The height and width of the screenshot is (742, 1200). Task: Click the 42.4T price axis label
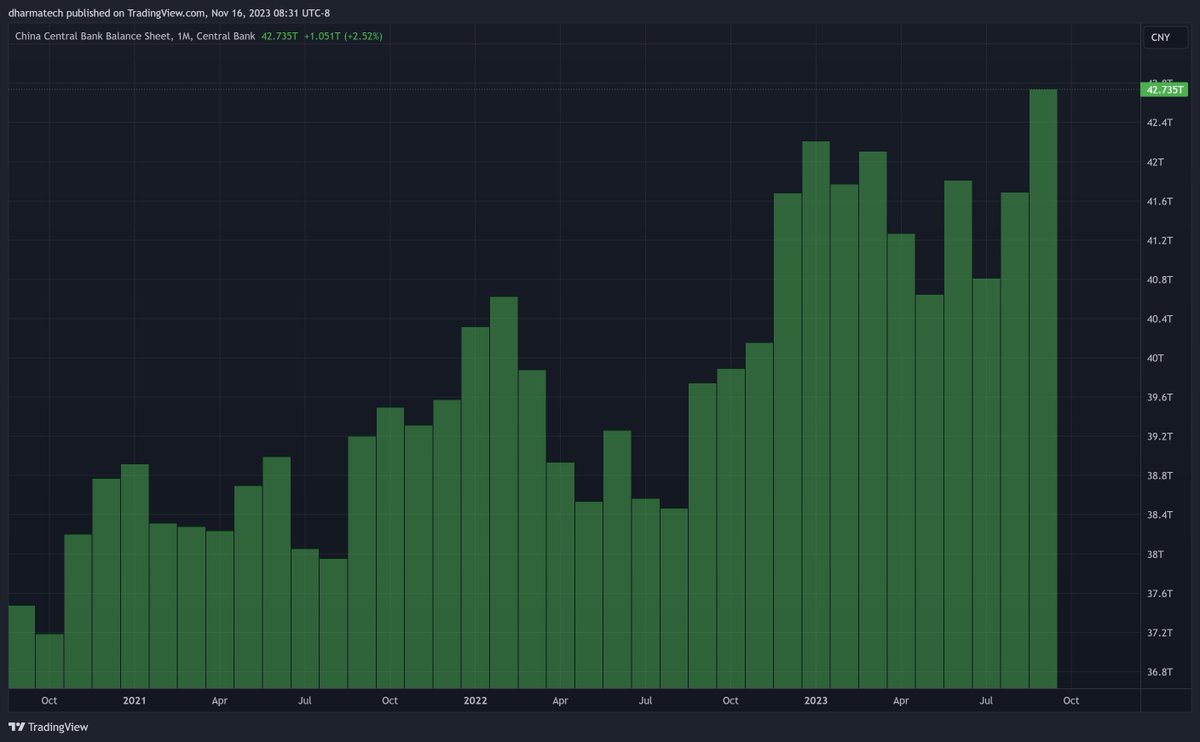point(1159,122)
